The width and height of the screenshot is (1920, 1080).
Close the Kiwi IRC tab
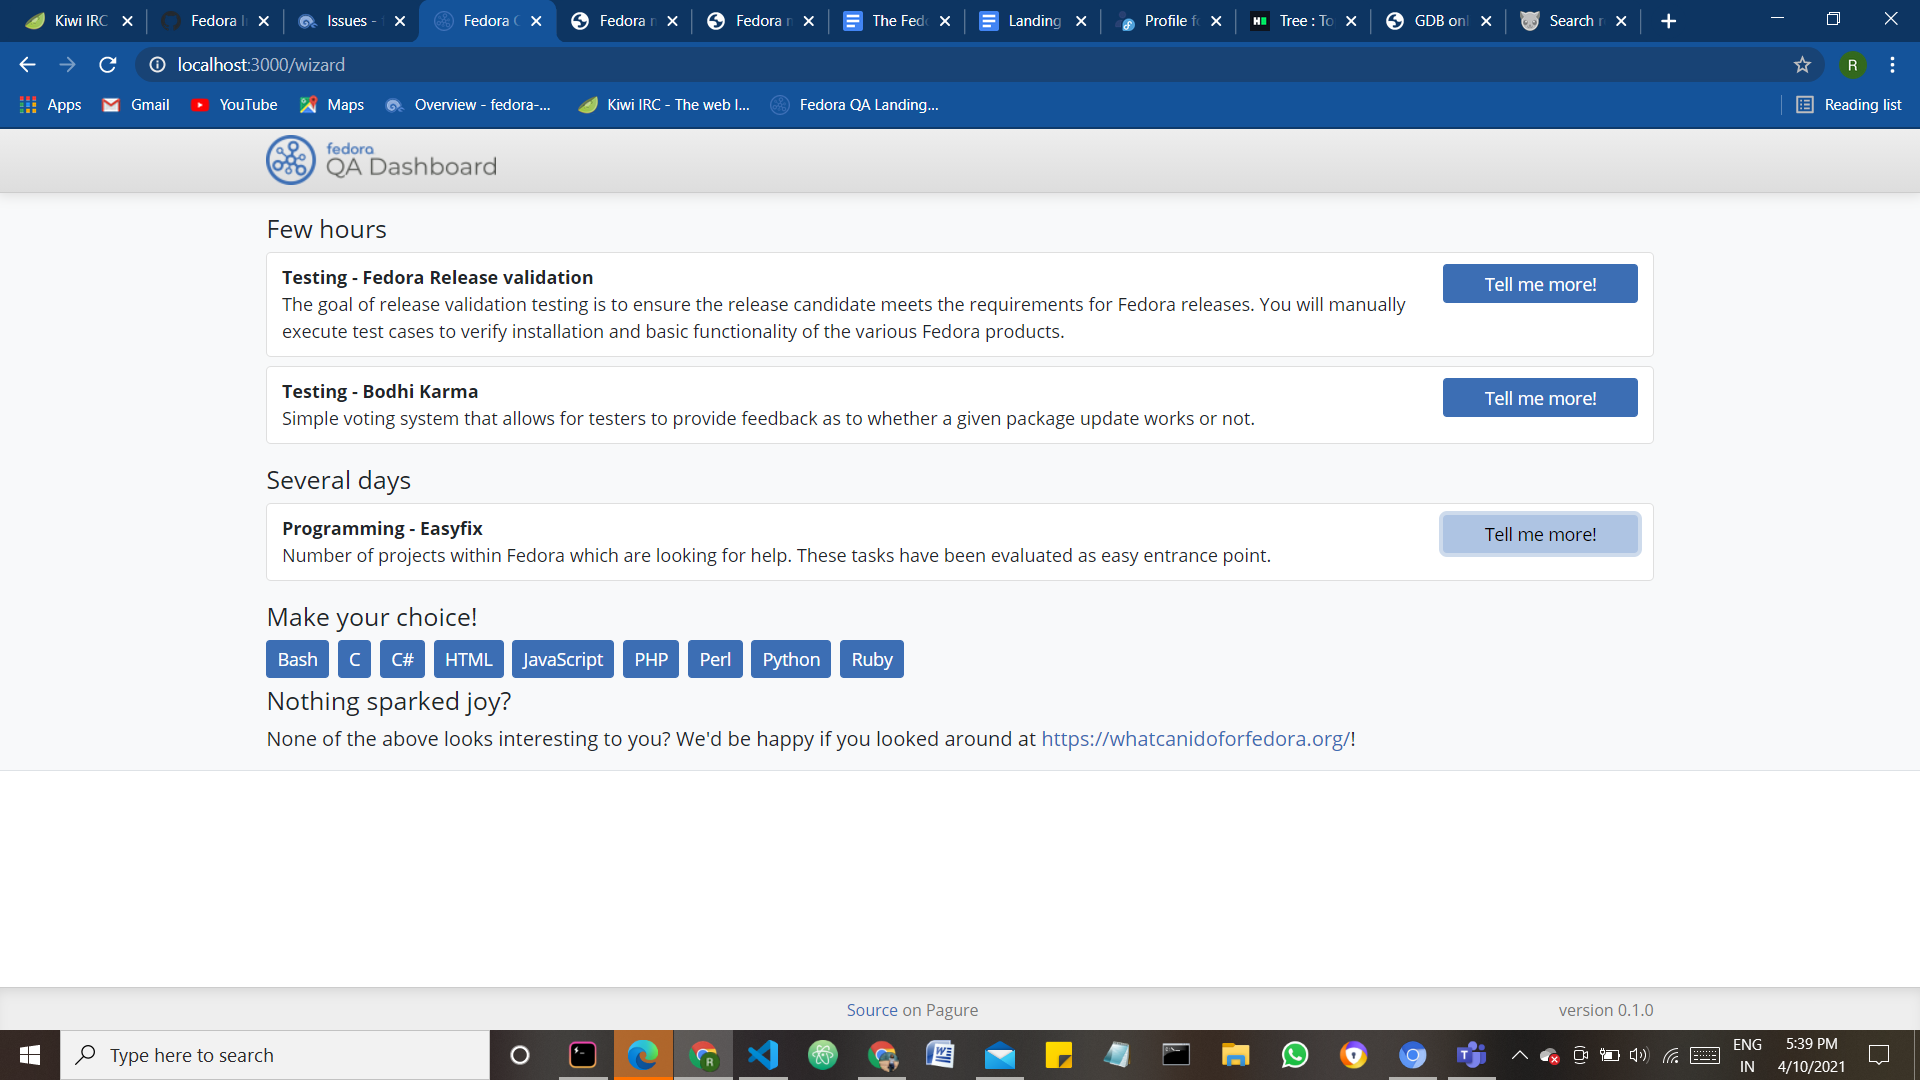[x=127, y=21]
